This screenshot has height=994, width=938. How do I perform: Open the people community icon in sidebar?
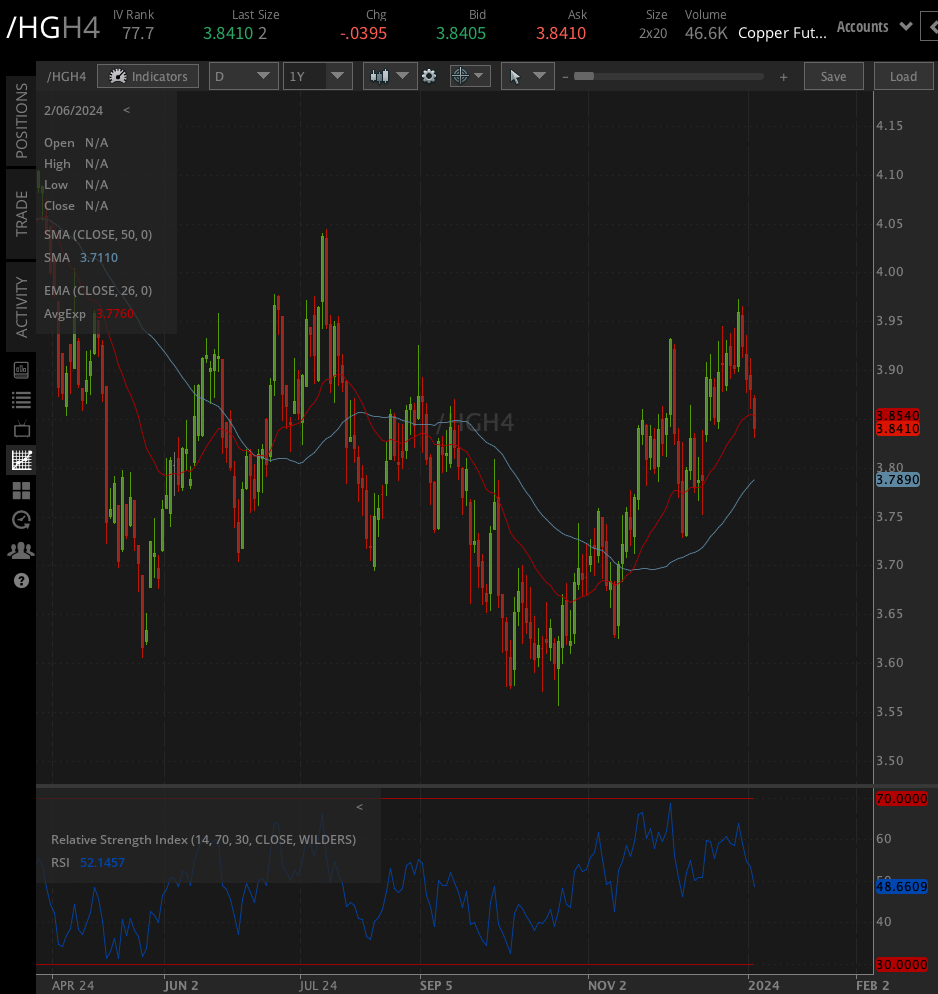click(x=21, y=550)
